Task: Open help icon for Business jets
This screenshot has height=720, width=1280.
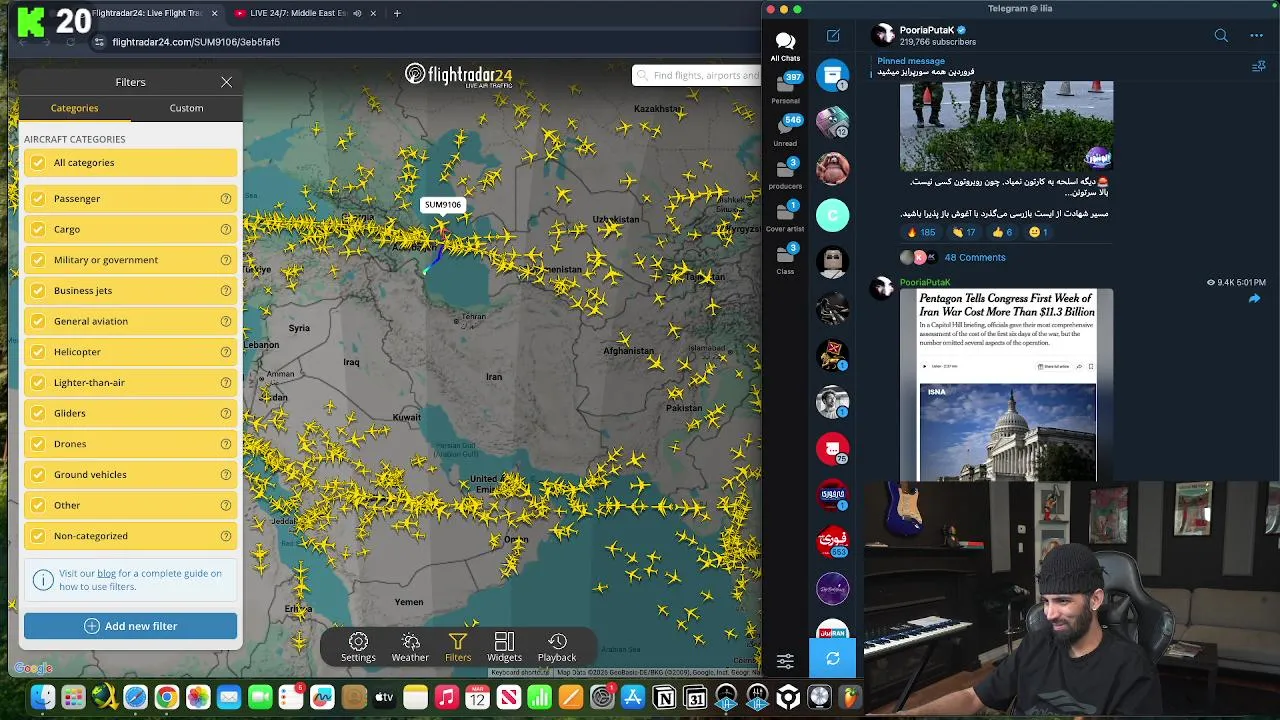Action: (x=226, y=291)
